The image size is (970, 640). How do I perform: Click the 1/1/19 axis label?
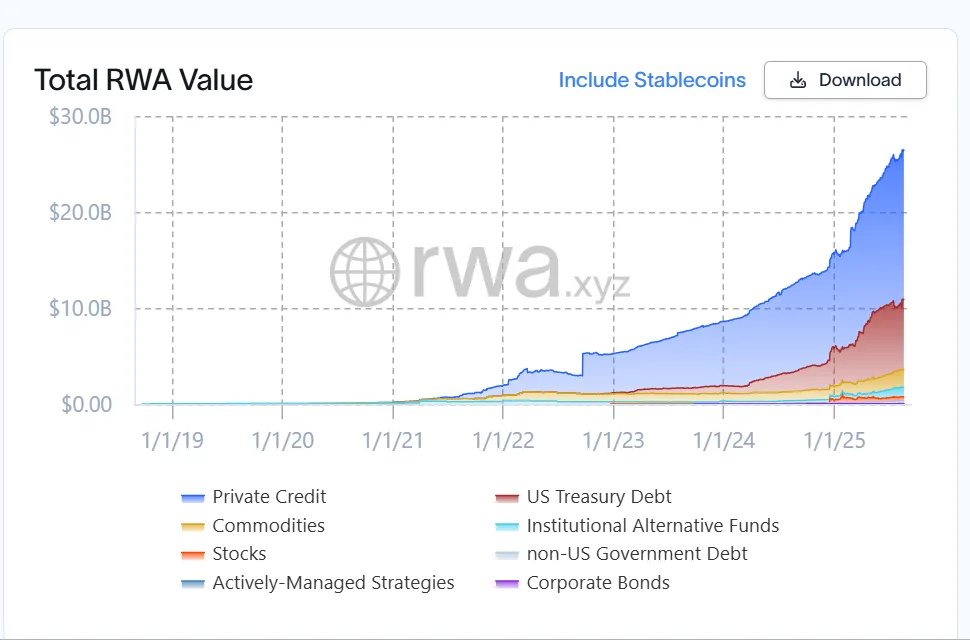click(x=172, y=439)
